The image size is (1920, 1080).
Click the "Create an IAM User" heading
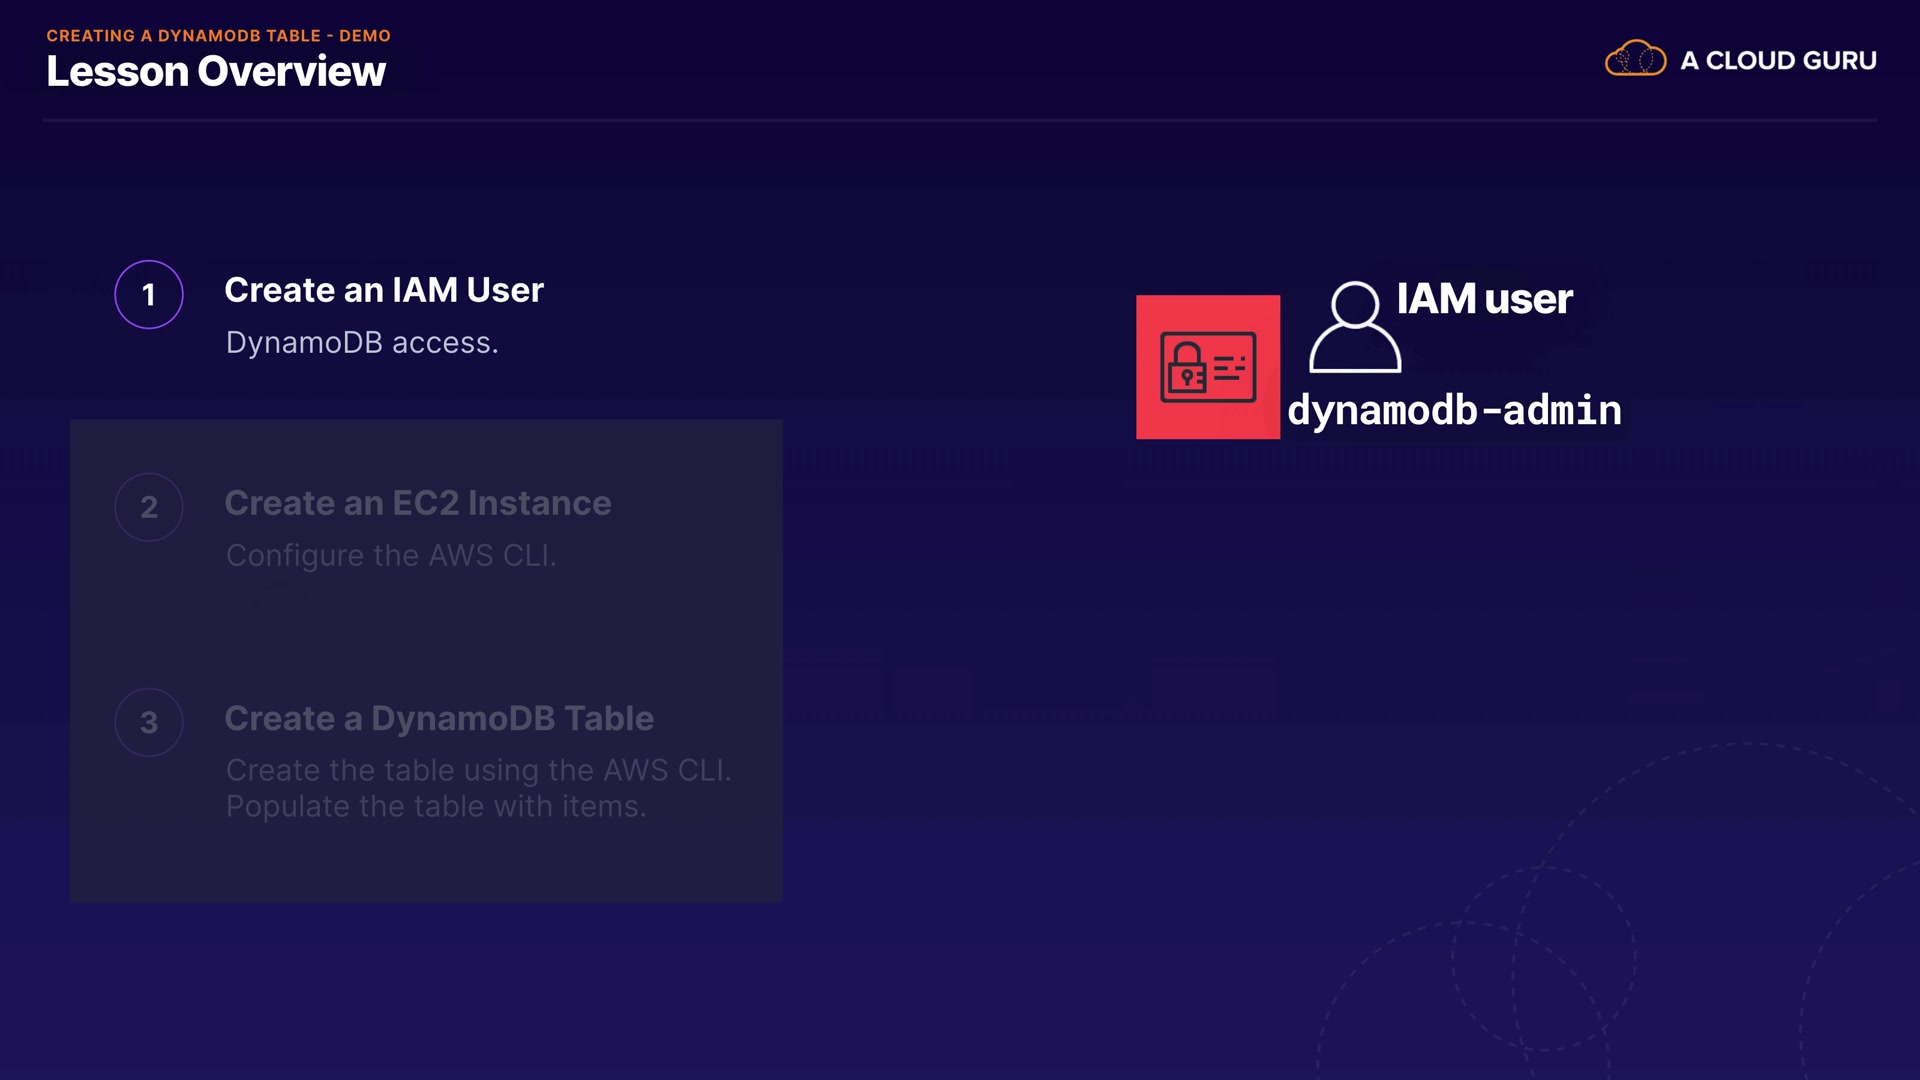point(384,290)
